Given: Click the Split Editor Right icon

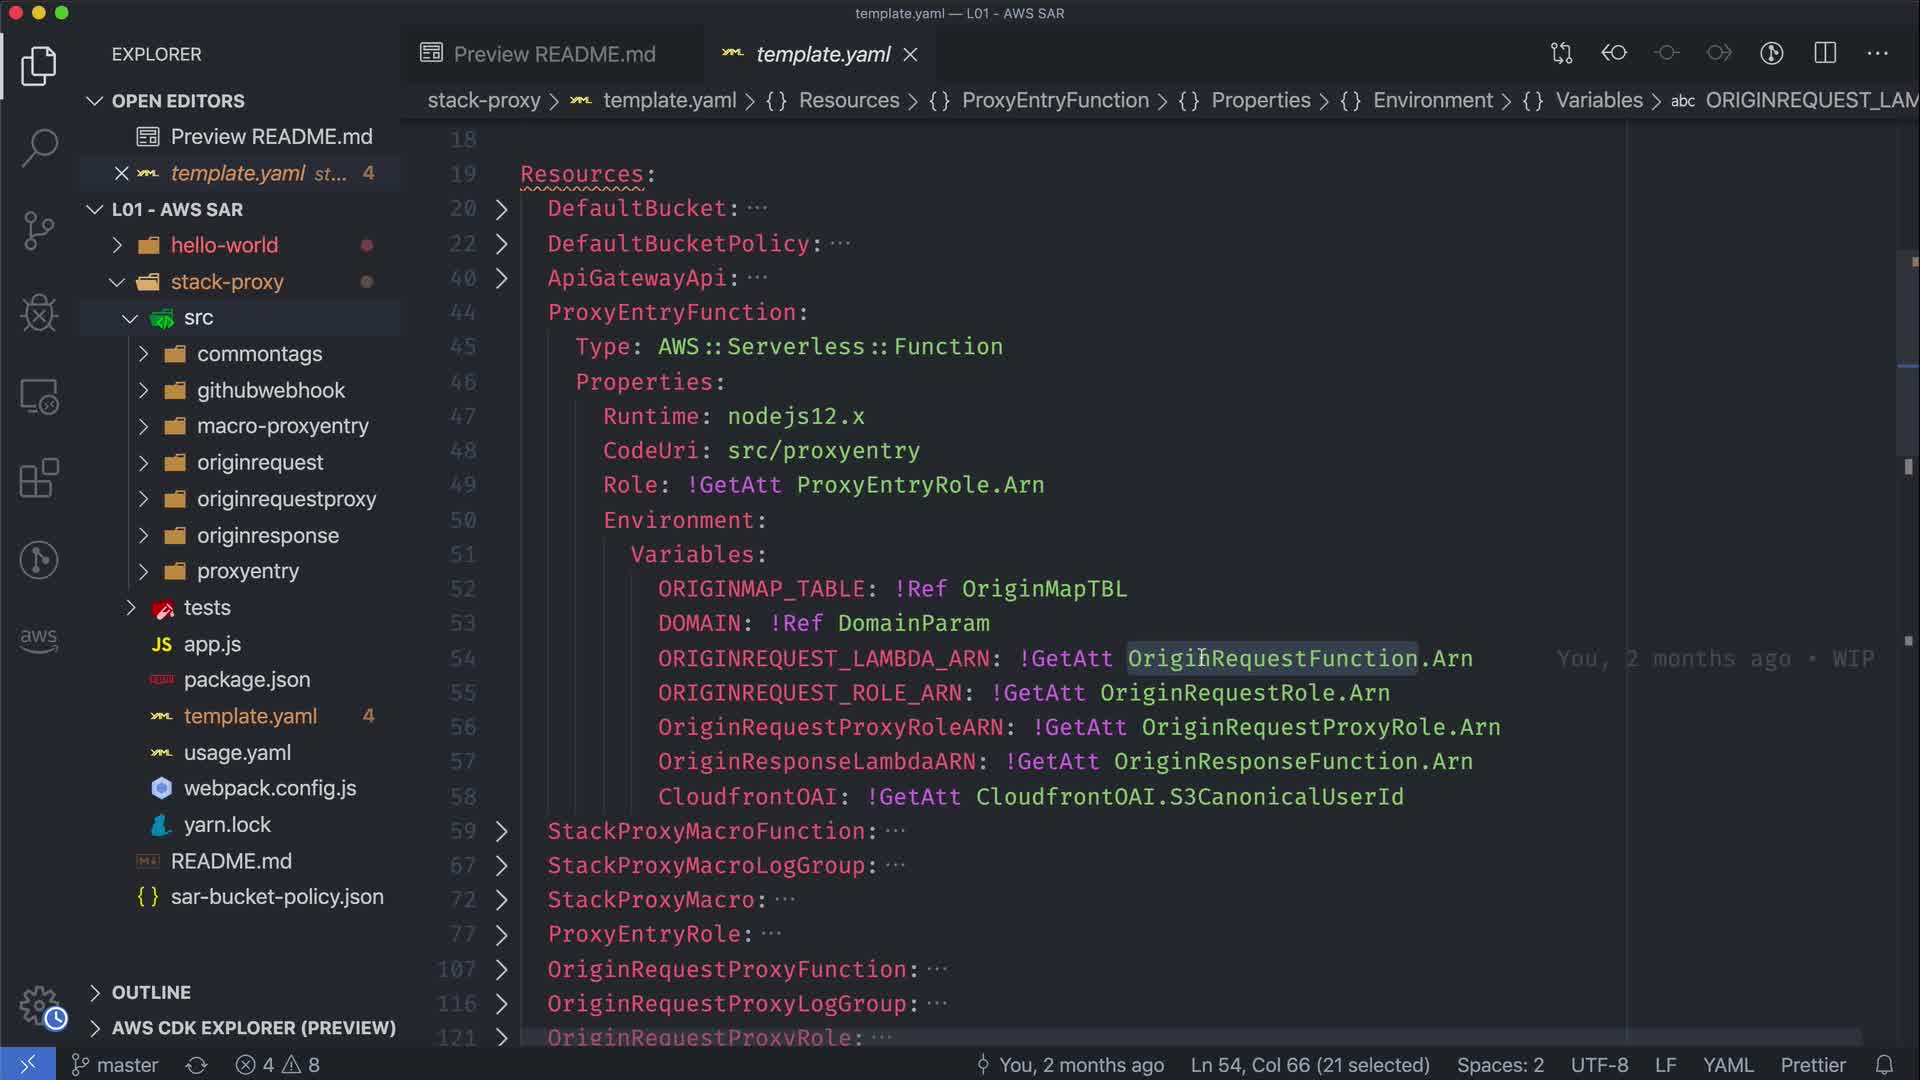Looking at the screenshot, I should [x=1825, y=53].
